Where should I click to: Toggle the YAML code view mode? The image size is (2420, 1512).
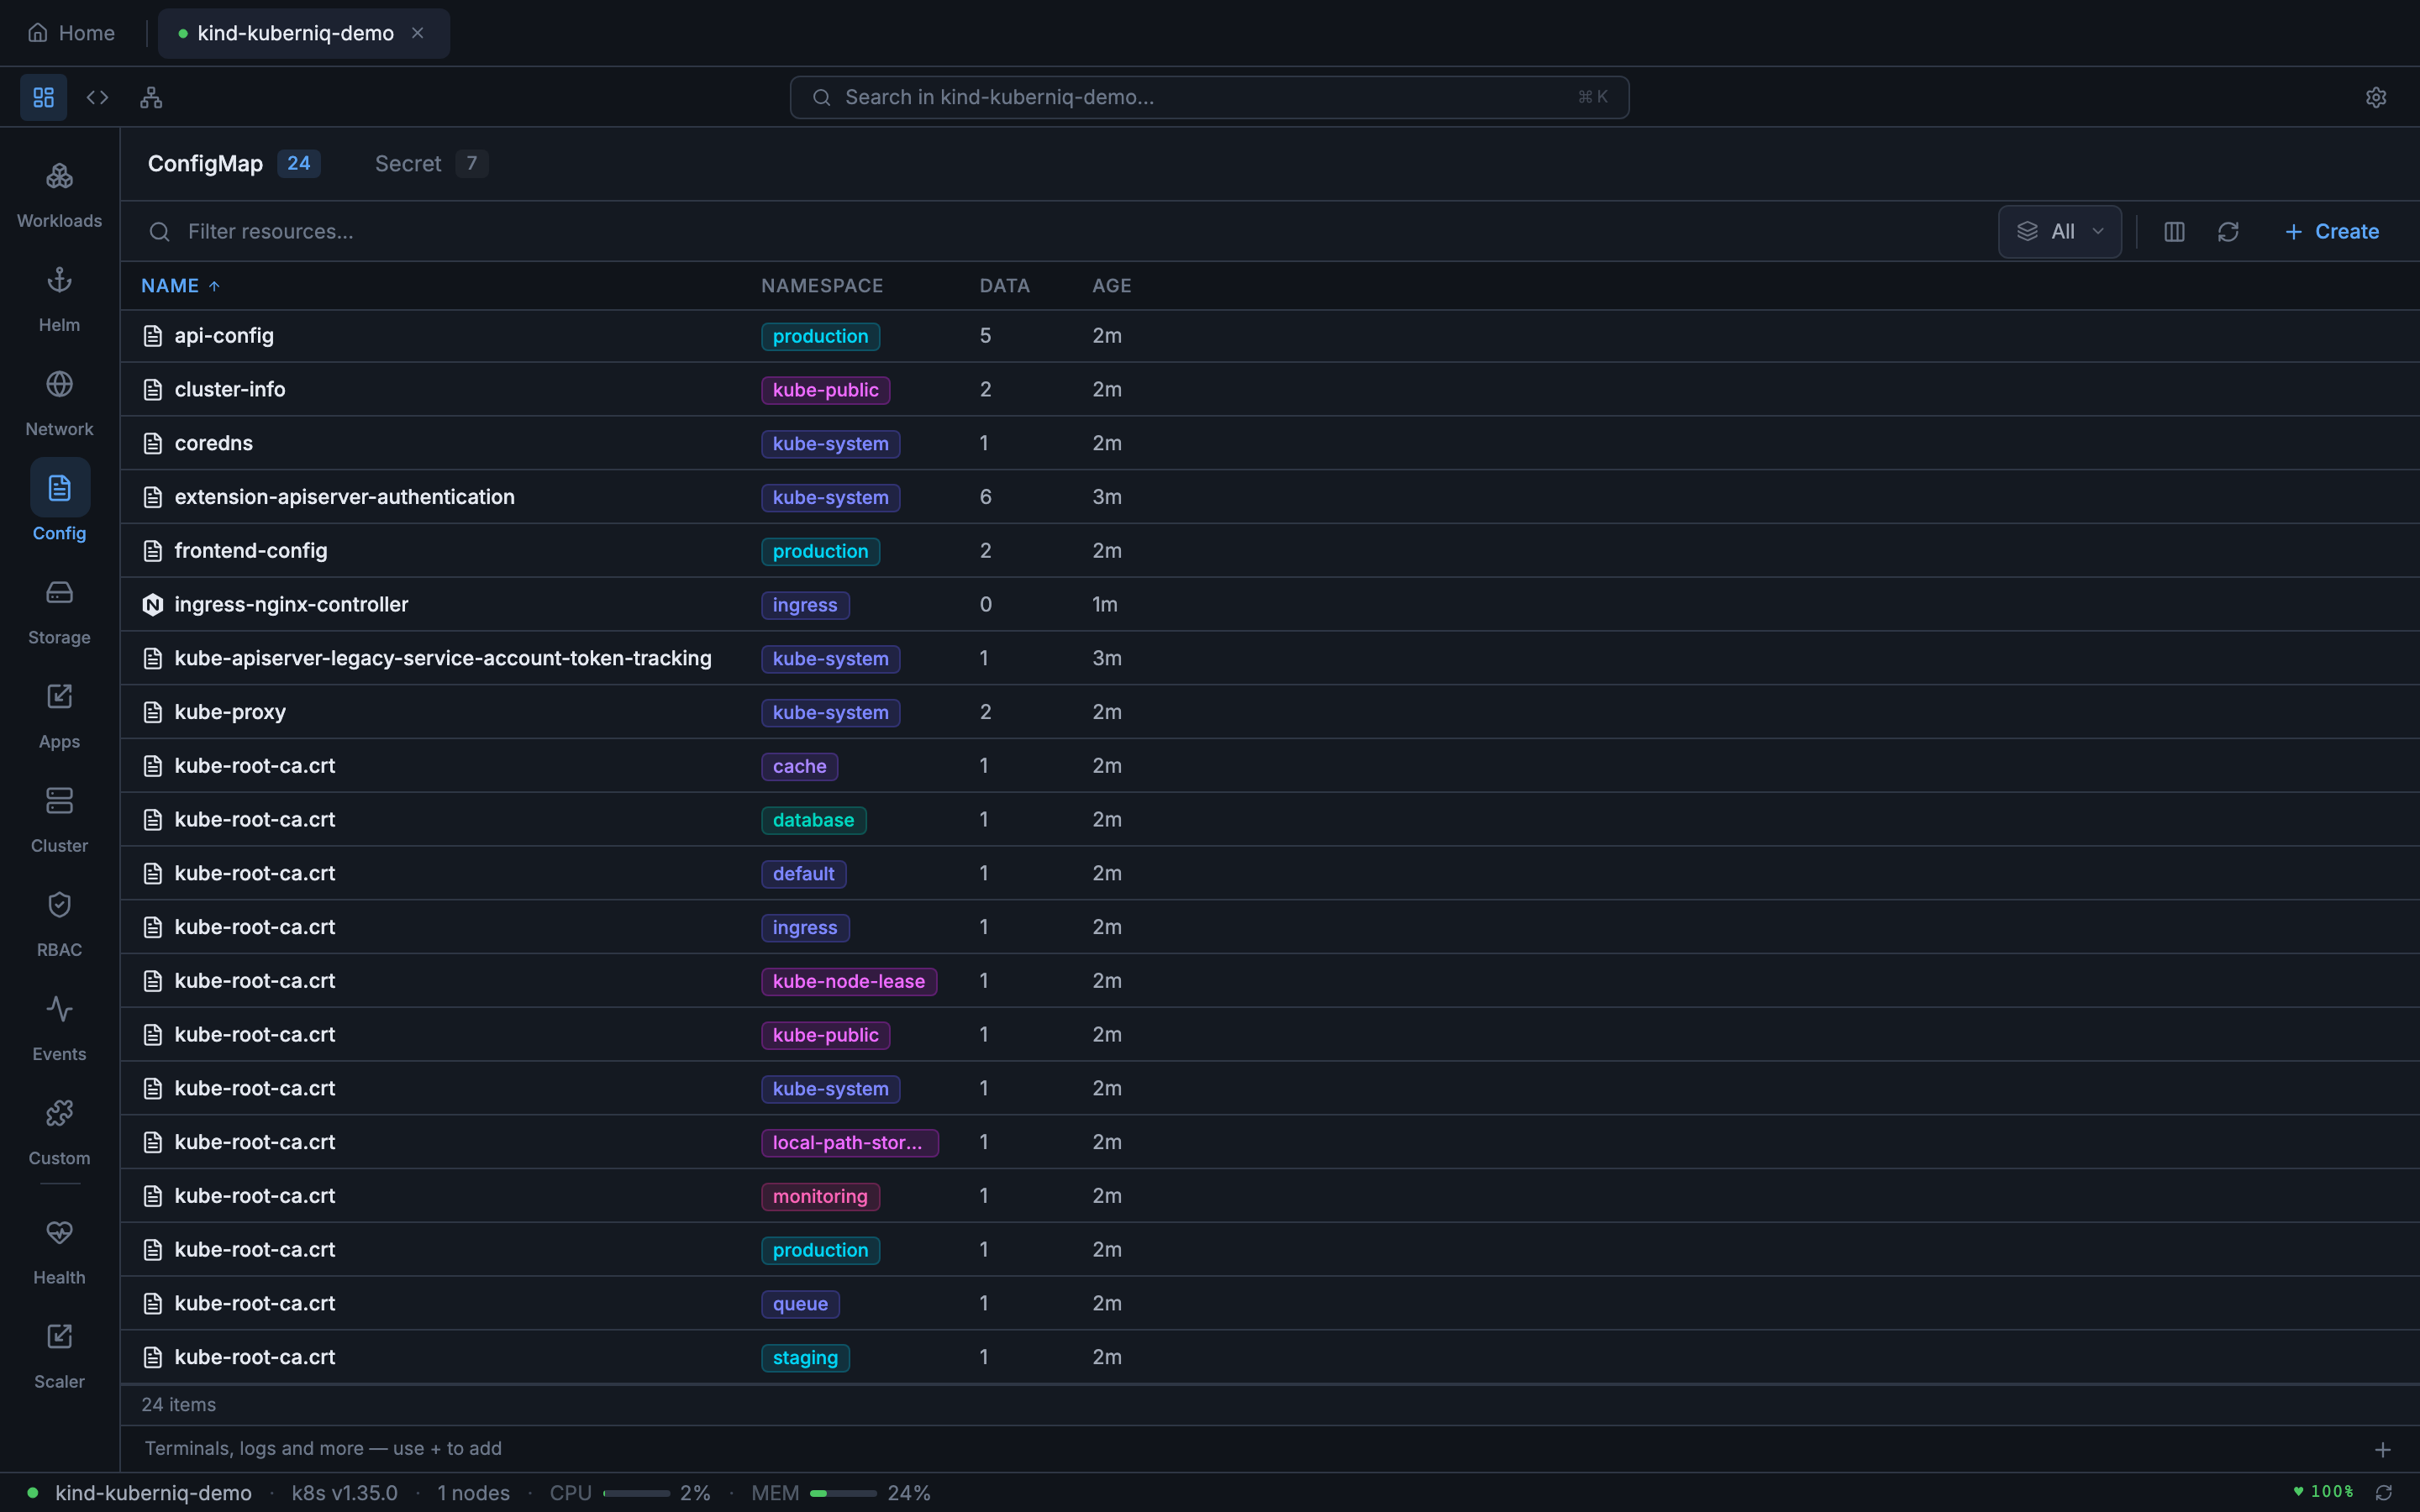point(97,97)
